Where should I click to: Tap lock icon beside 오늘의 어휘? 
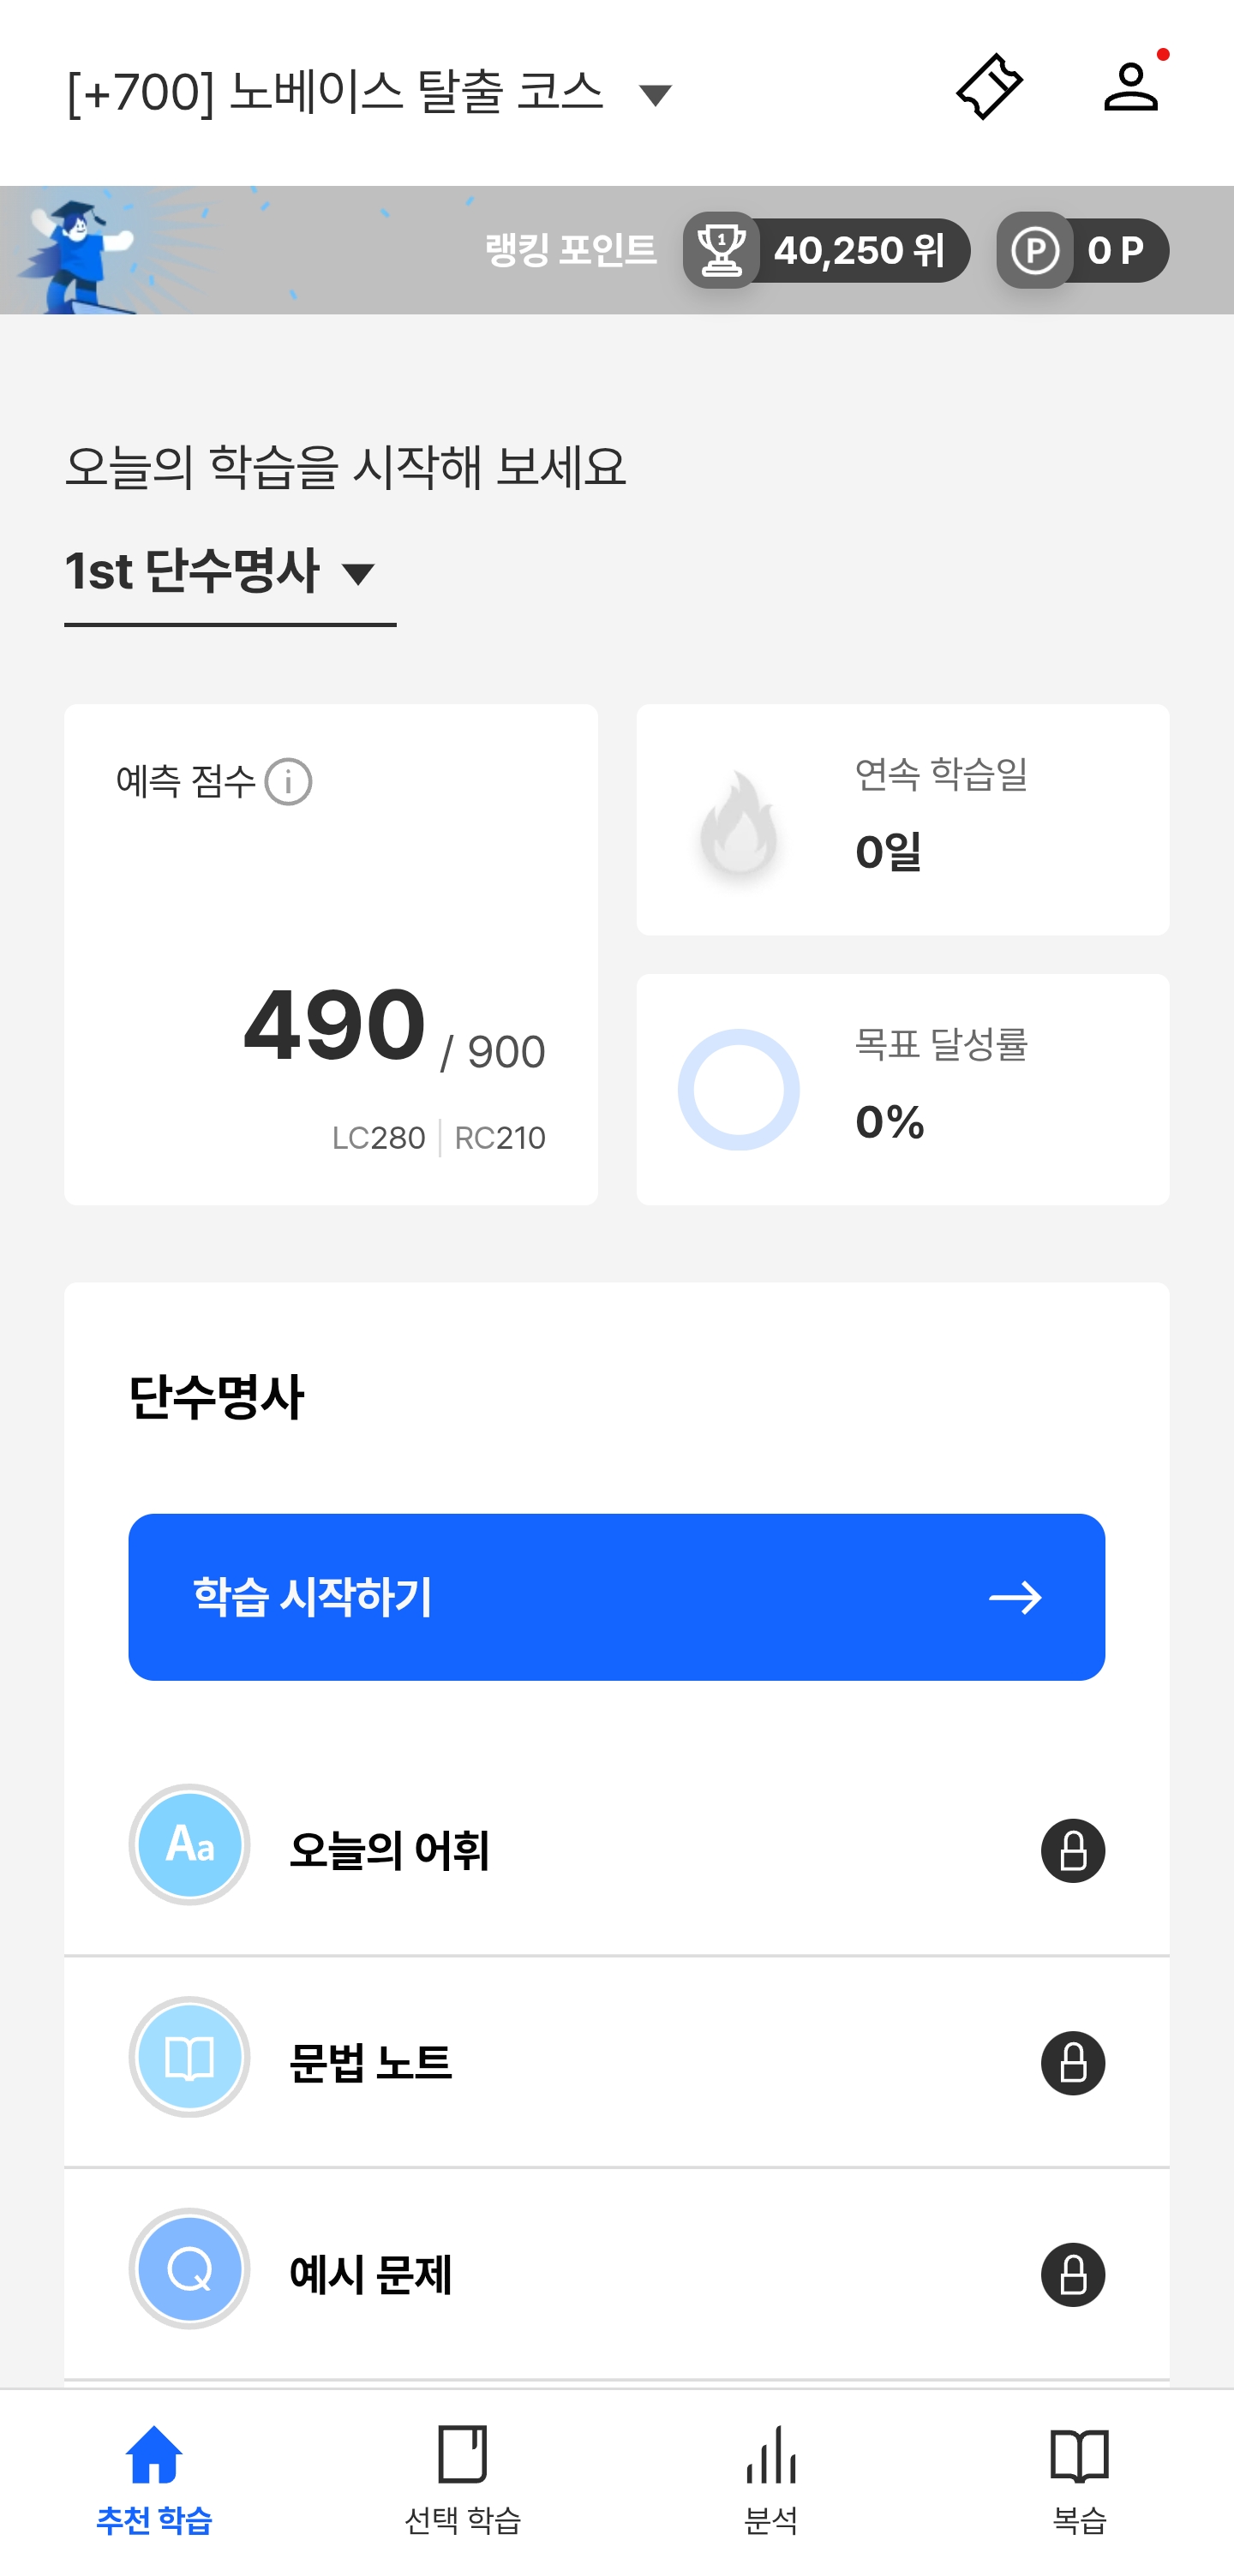[1072, 1850]
